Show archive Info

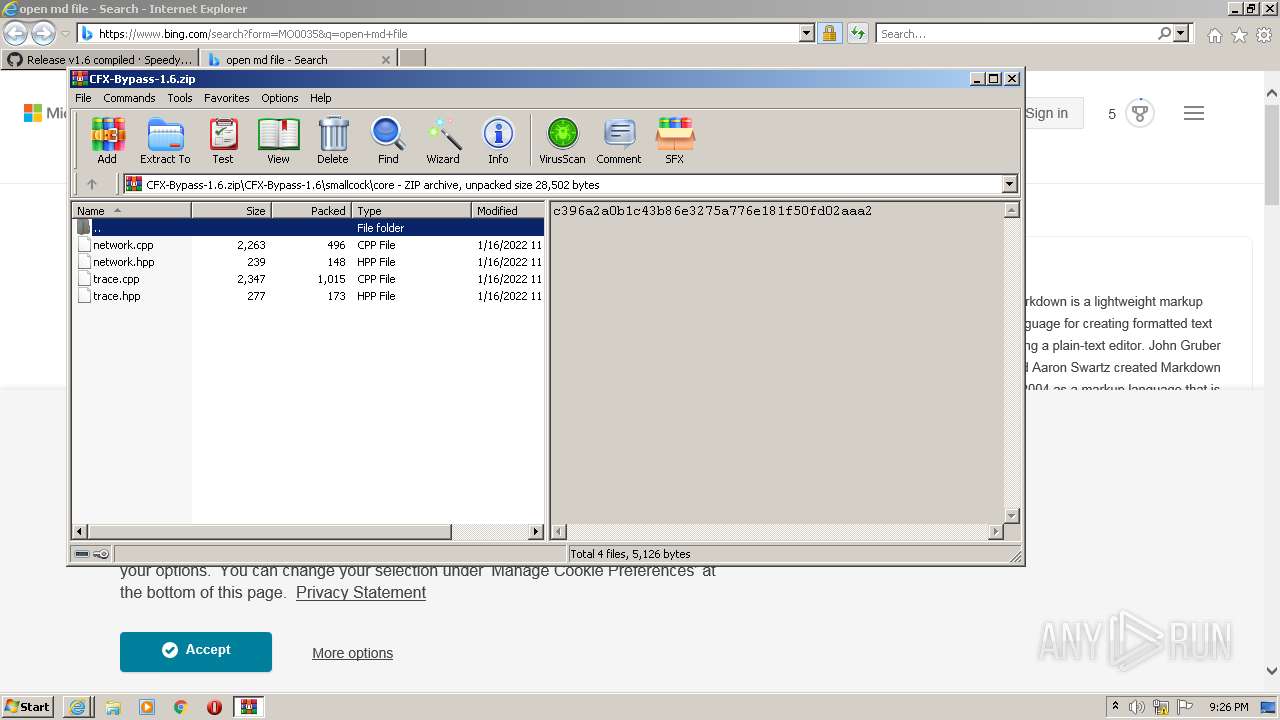(x=498, y=141)
